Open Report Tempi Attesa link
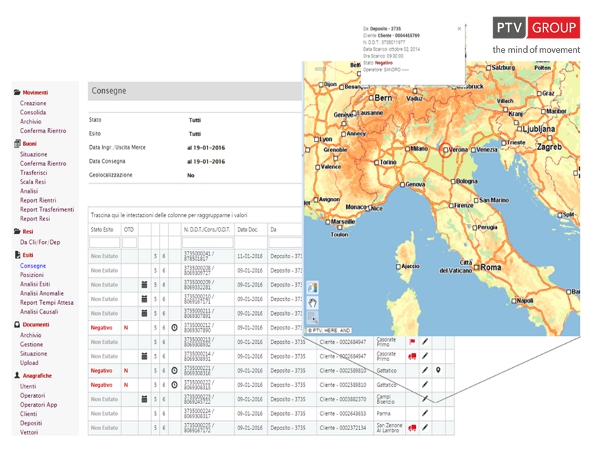 [x=47, y=303]
